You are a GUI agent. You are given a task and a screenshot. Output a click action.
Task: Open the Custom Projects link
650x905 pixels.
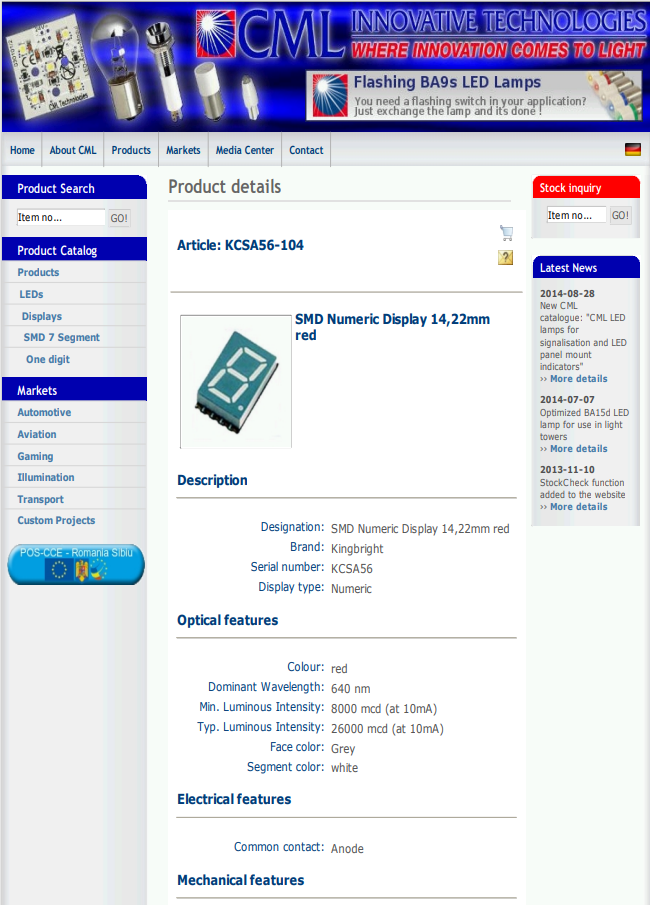pos(56,521)
